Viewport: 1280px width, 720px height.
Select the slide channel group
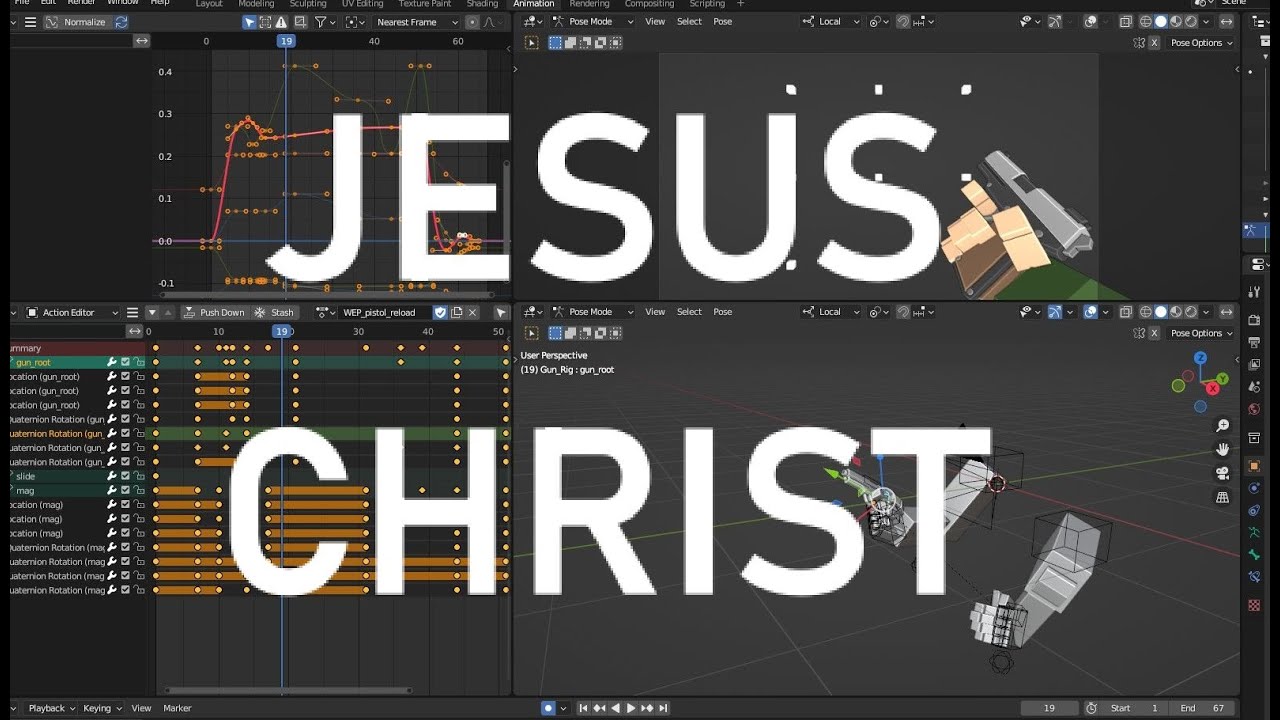click(25, 476)
